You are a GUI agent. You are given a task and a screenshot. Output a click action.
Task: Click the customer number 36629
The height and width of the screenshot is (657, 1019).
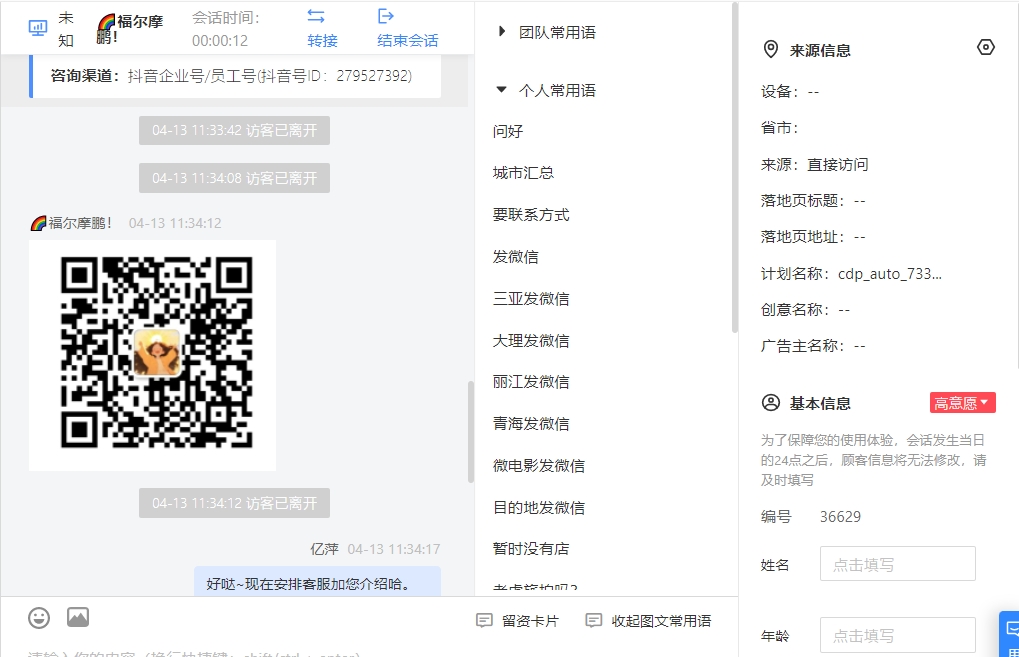point(840,517)
